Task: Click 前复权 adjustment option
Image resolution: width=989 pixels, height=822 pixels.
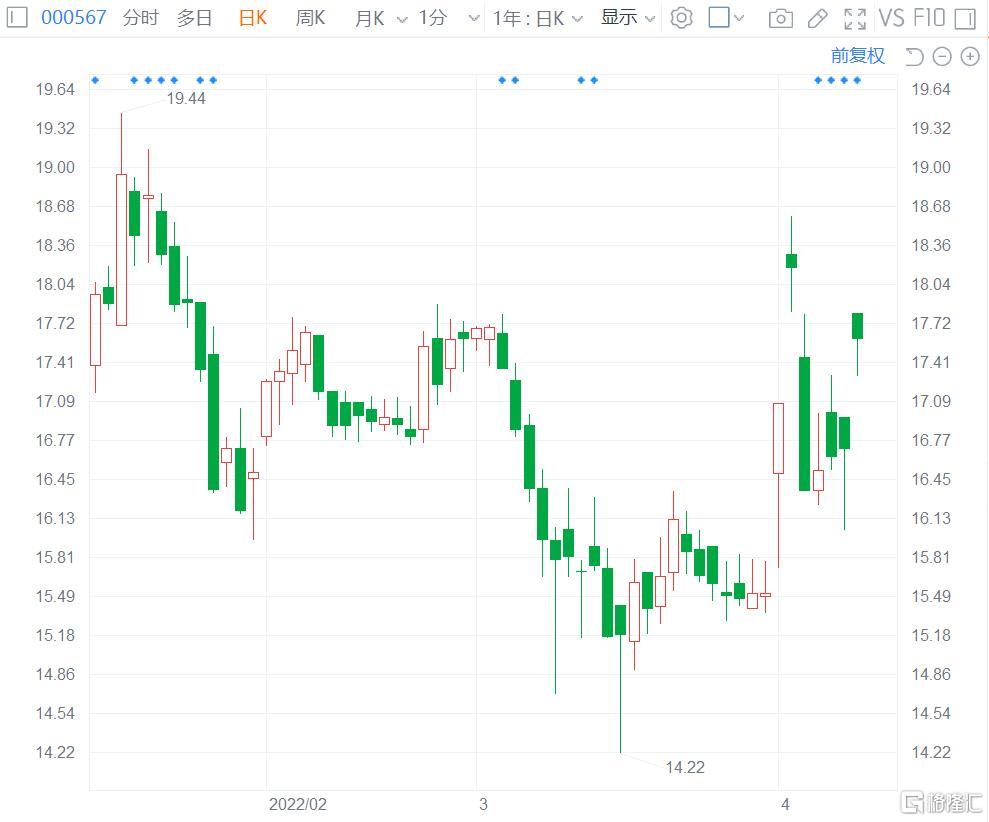Action: (x=858, y=56)
